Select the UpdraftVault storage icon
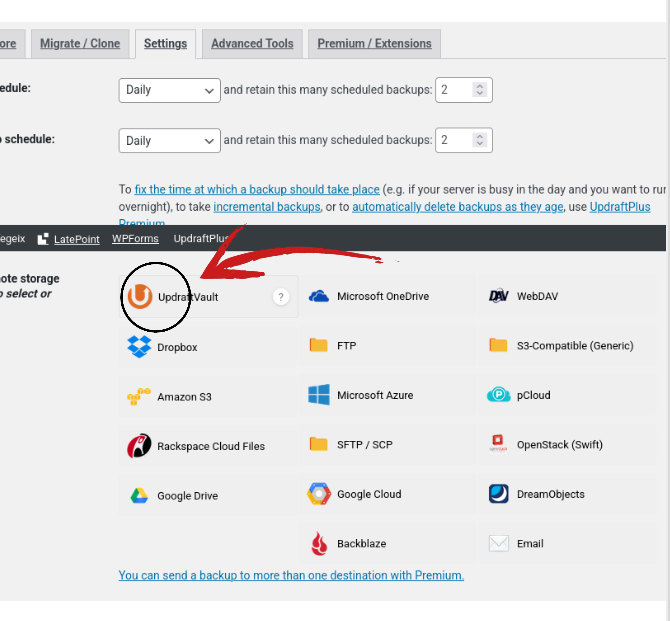The width and height of the screenshot is (670, 621). click(x=139, y=297)
